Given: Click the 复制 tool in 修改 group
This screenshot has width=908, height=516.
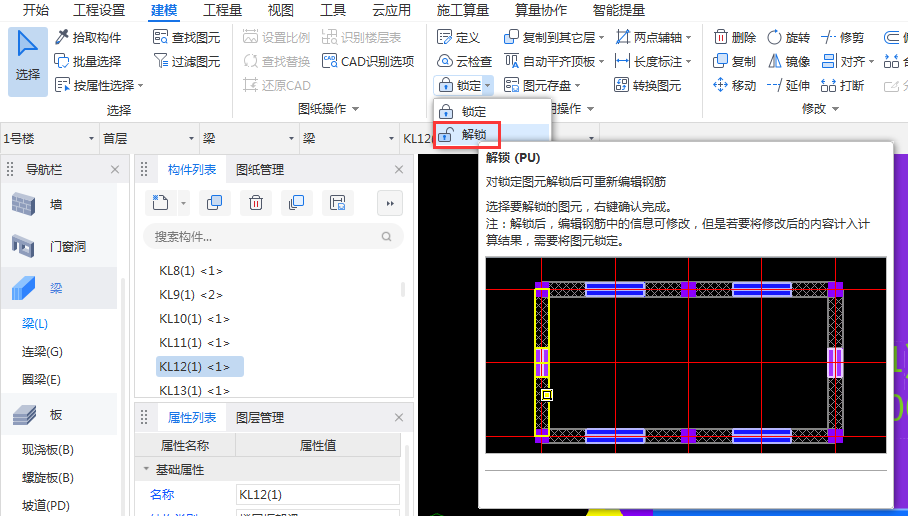Looking at the screenshot, I should click(x=735, y=61).
